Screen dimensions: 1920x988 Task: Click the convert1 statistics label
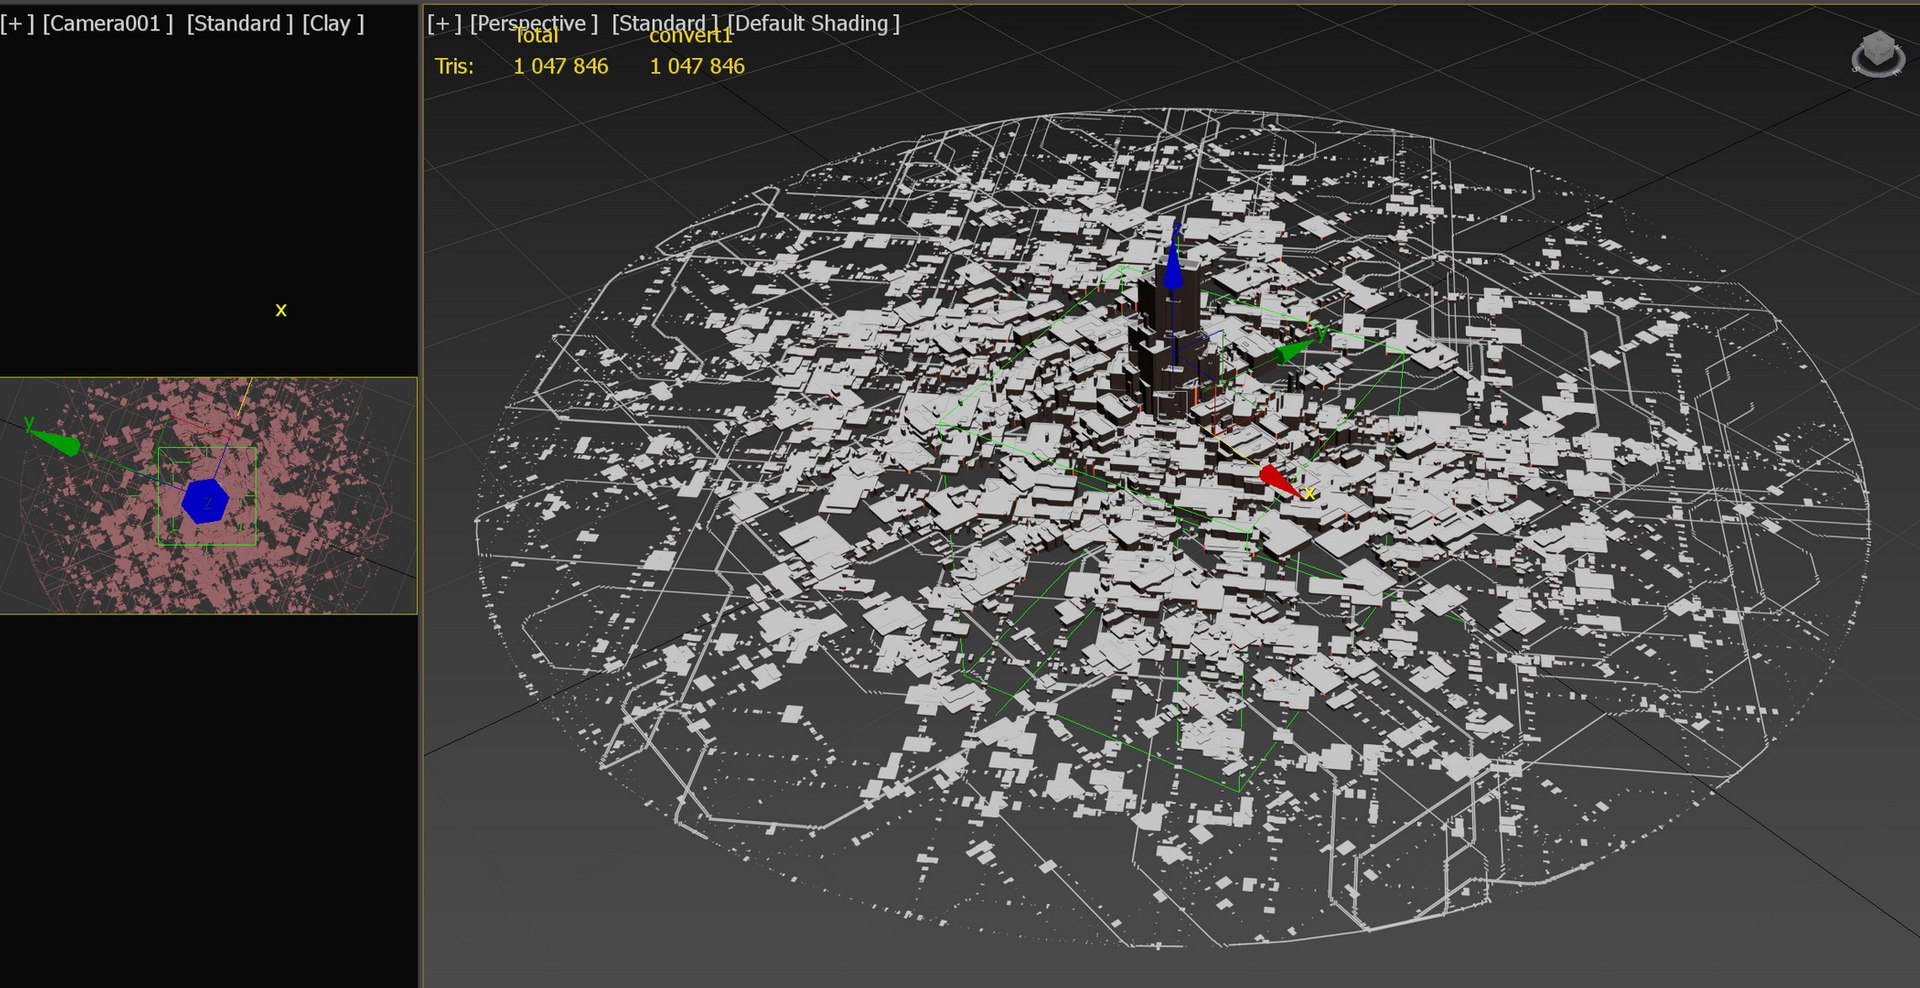pos(691,36)
